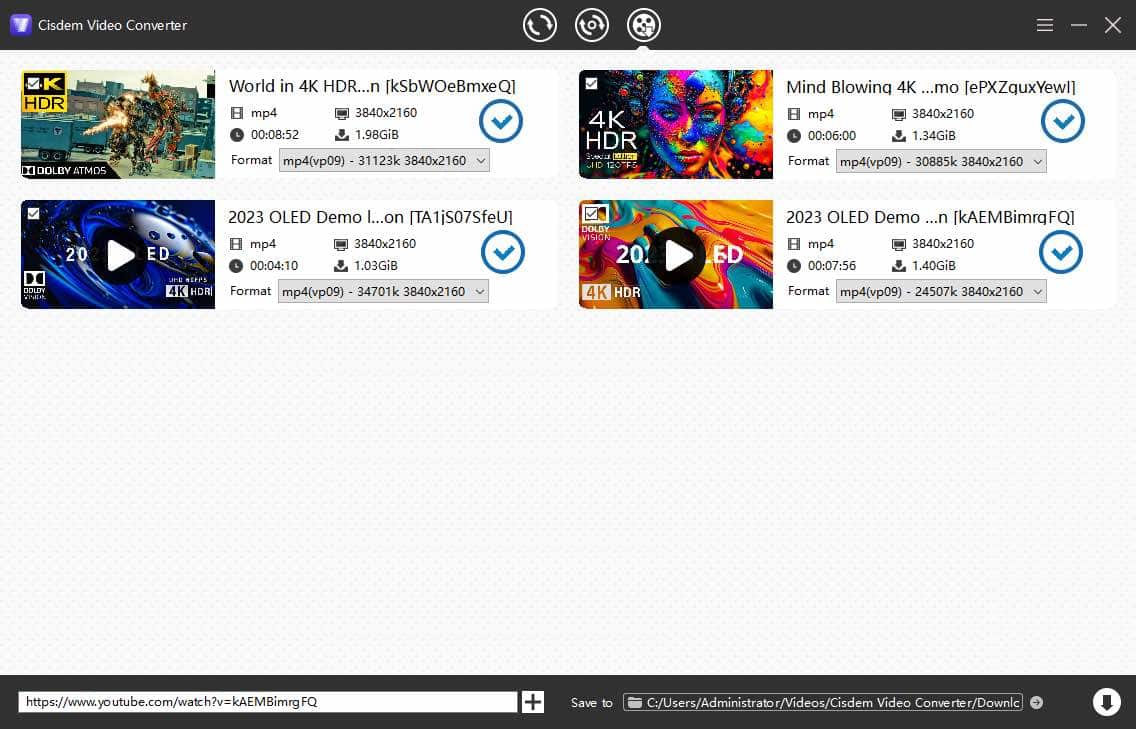1136x729 pixels.
Task: Play the OLED Demo kAEMBimrgFQ video preview
Action: pos(676,255)
